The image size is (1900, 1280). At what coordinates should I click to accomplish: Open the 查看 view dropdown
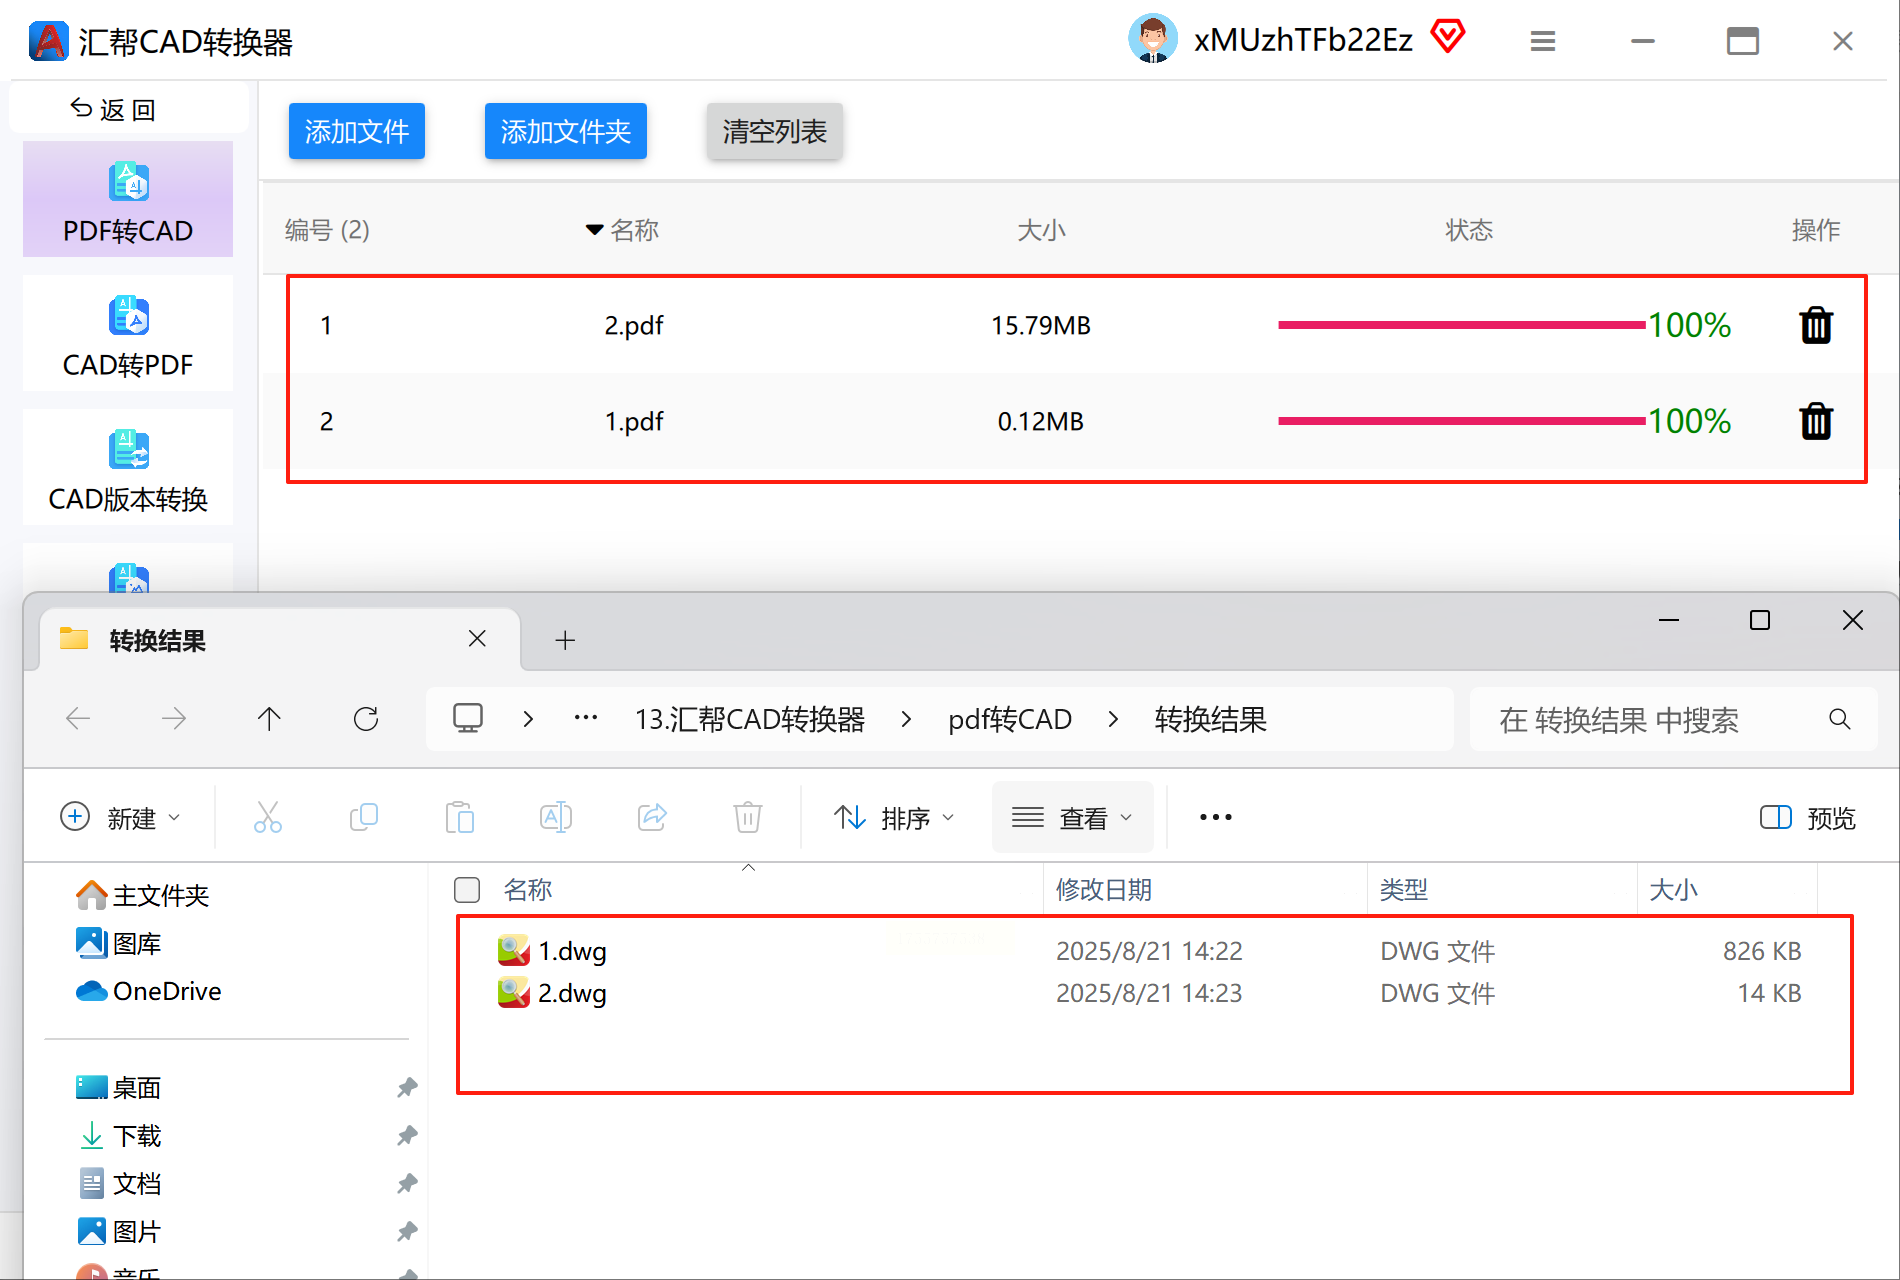1072,818
